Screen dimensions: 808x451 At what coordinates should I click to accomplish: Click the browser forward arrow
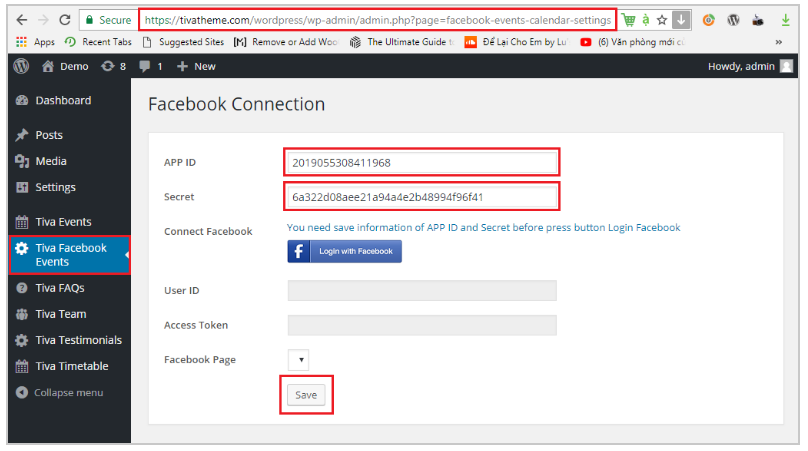43,20
